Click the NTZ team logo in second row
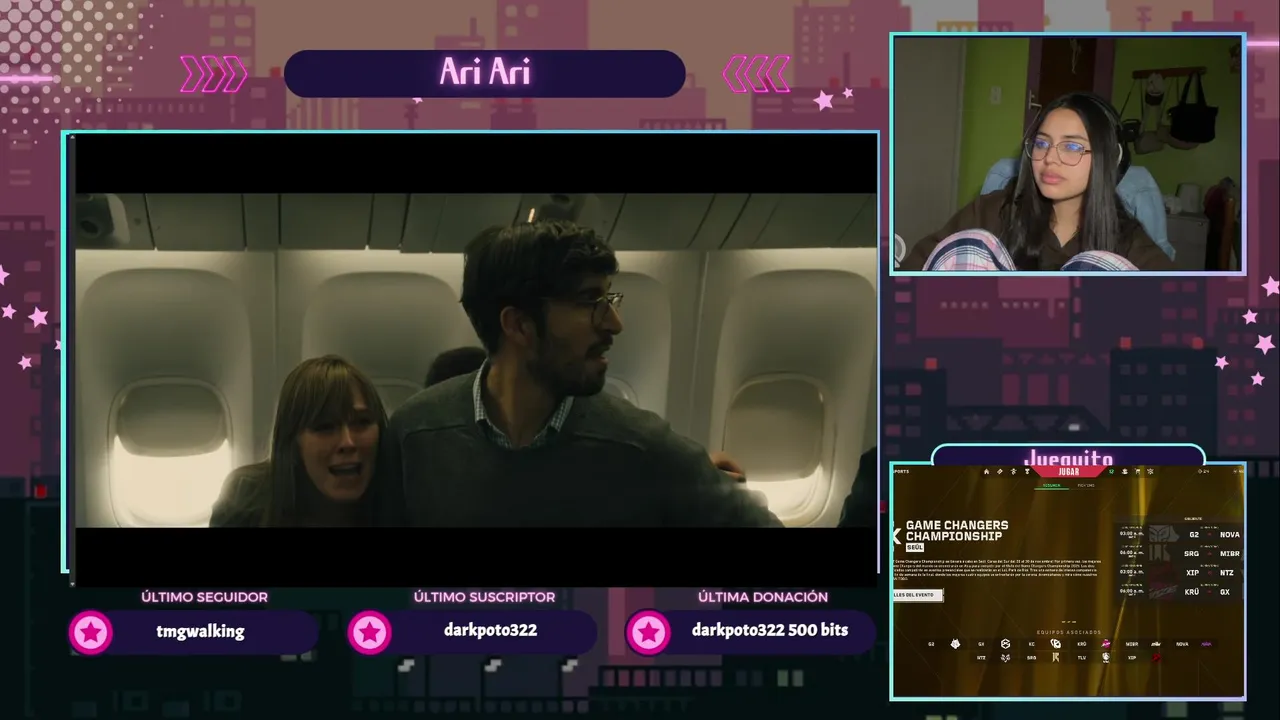 (1006, 658)
